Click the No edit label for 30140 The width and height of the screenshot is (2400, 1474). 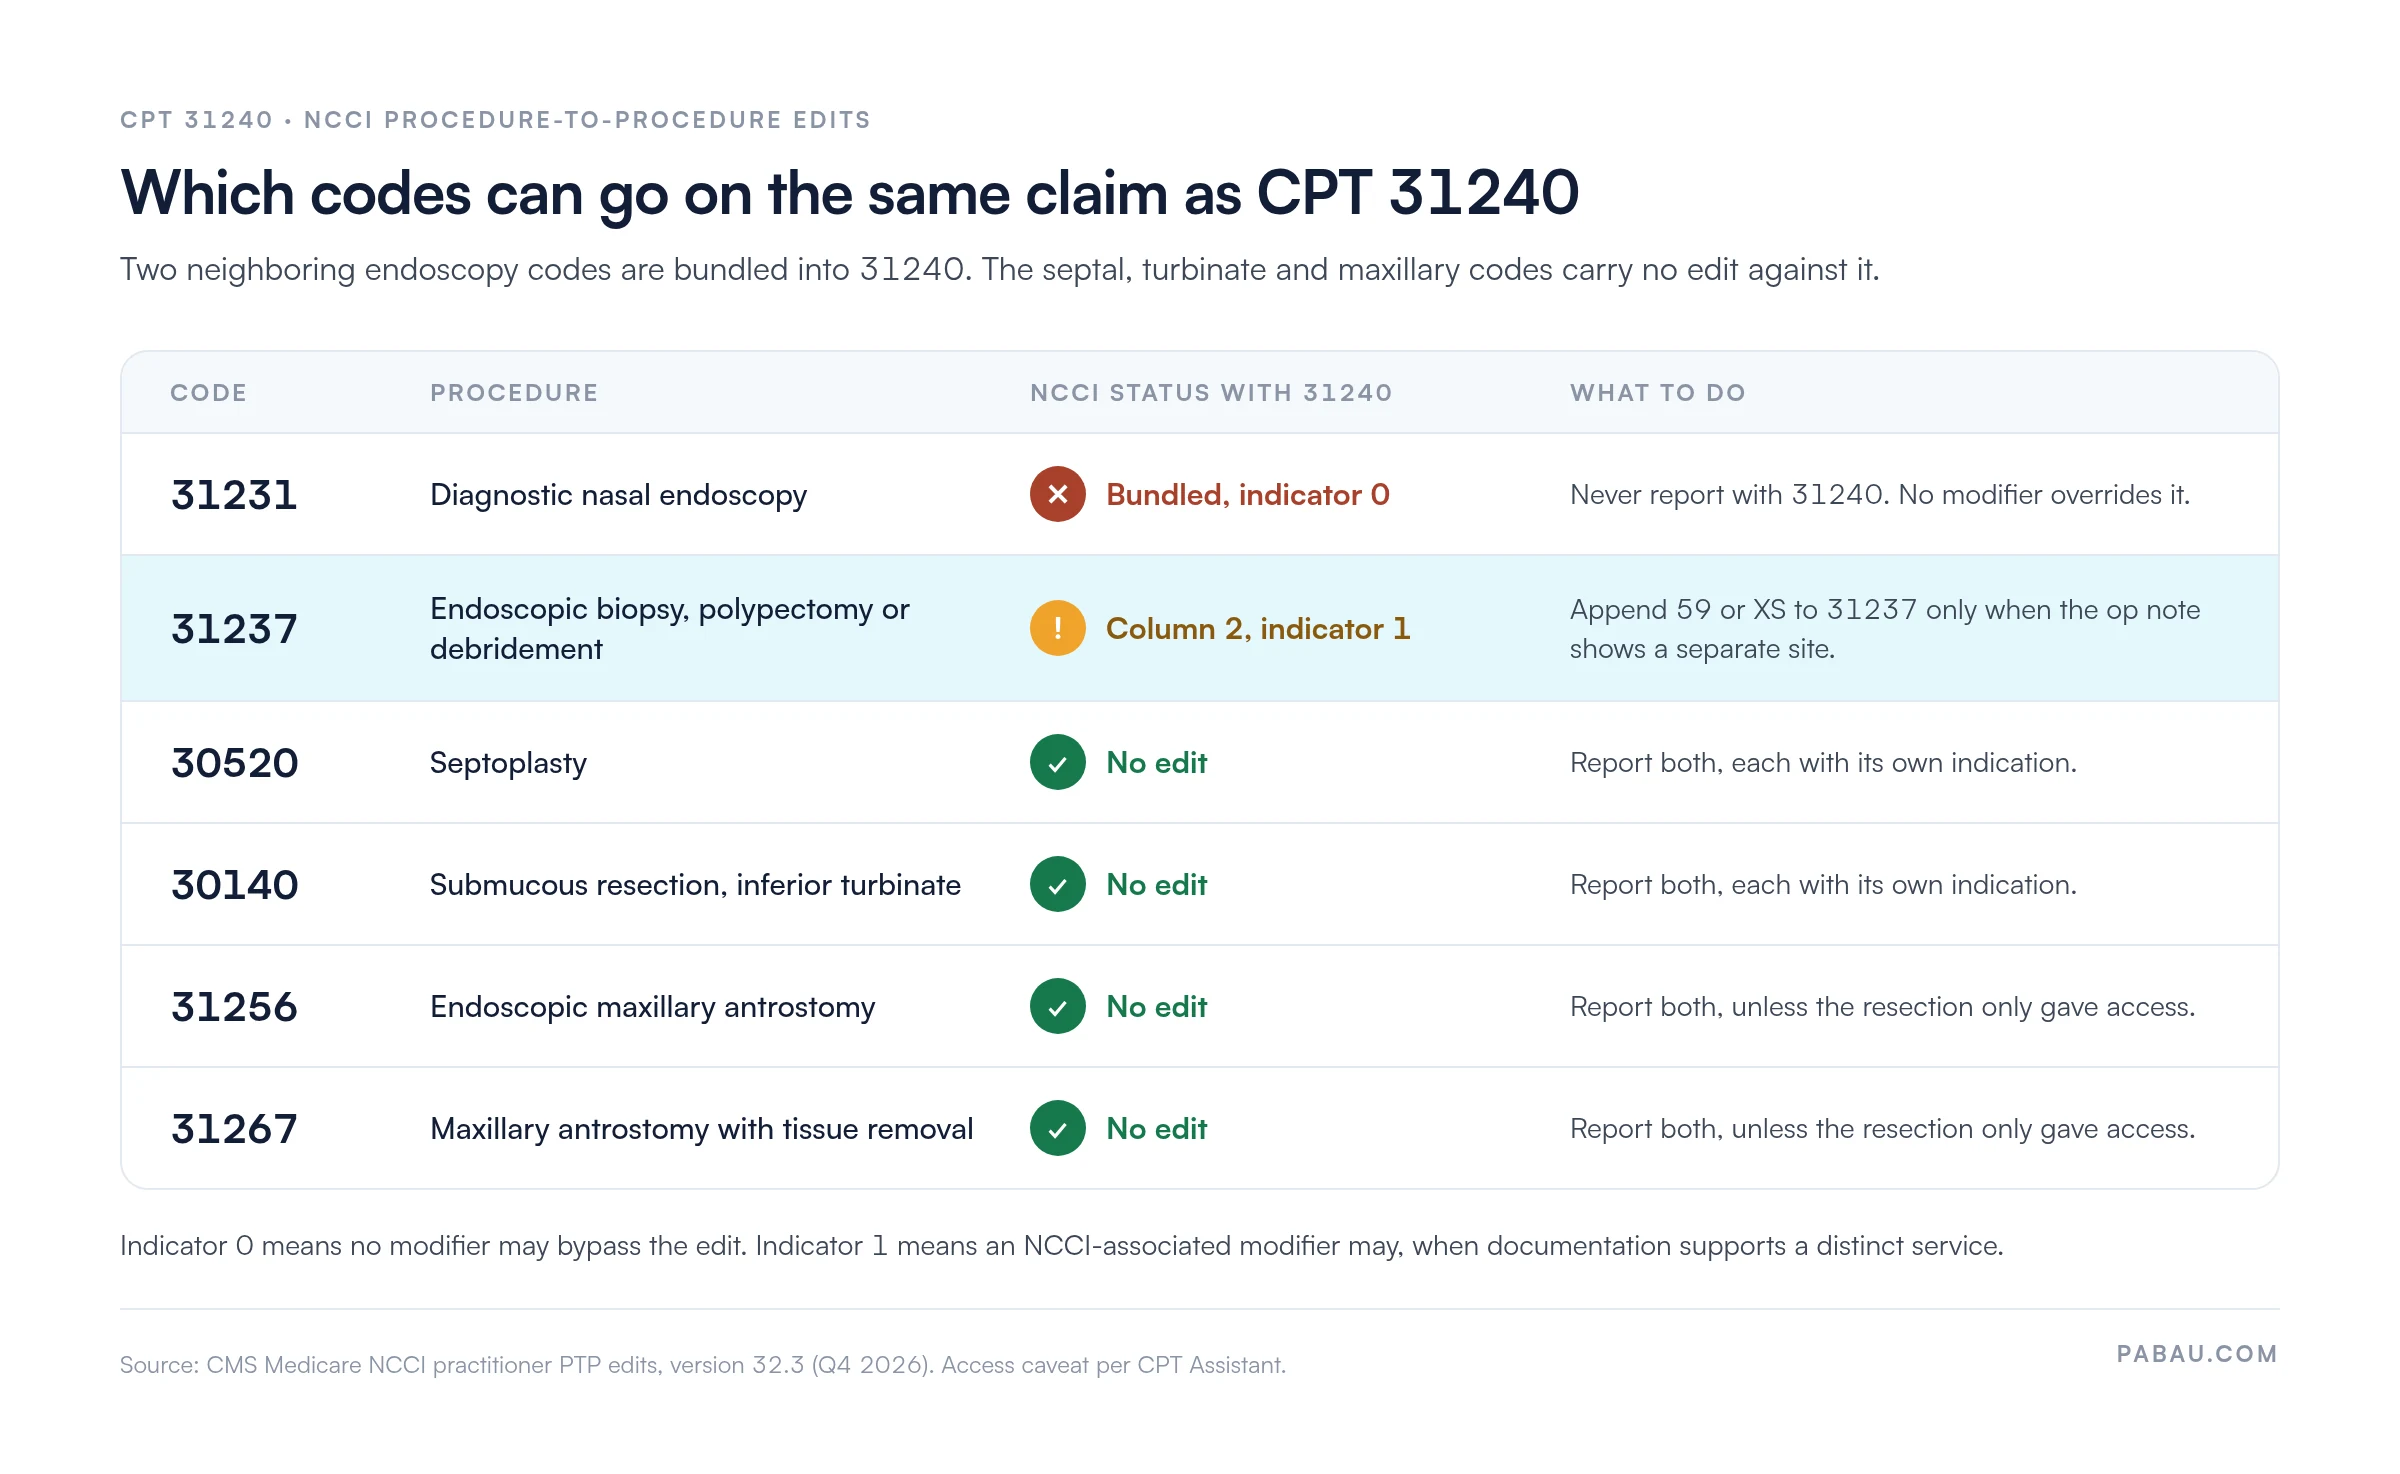coord(1156,884)
